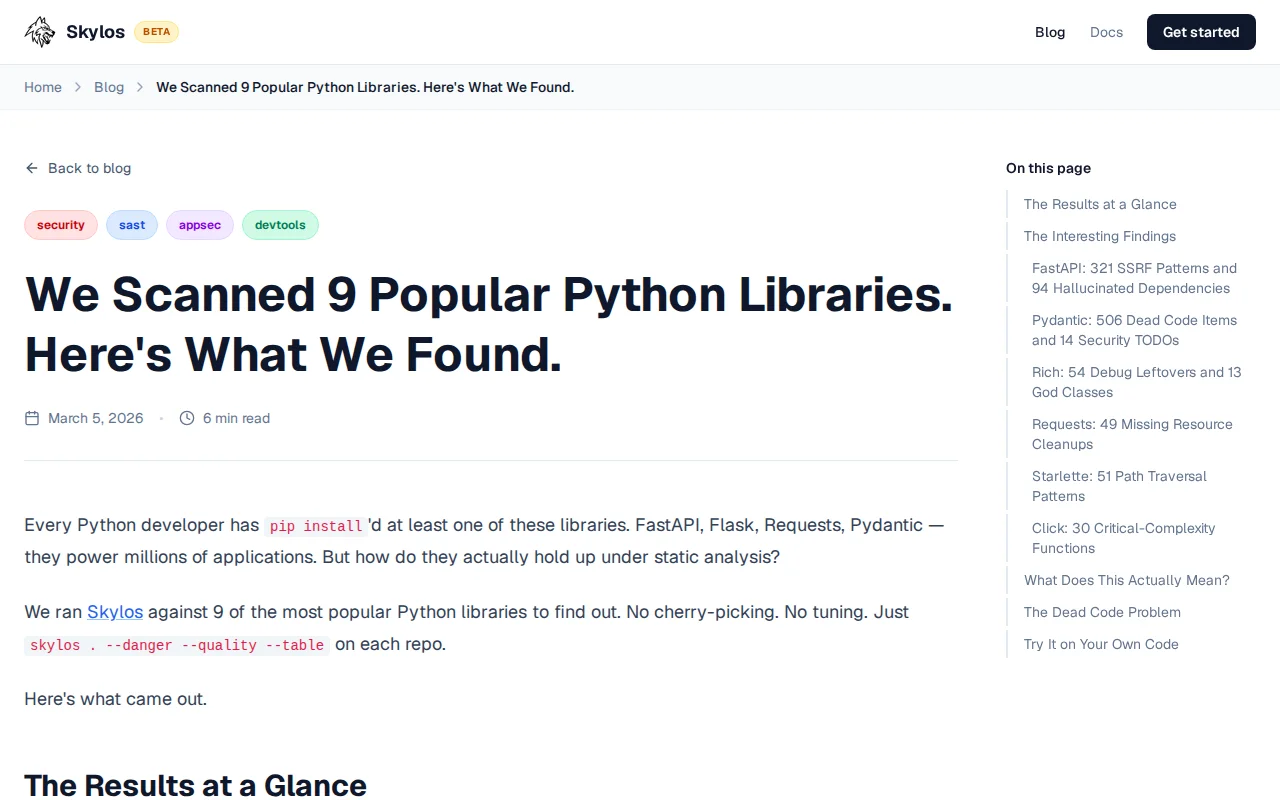The height and width of the screenshot is (800, 1280).
Task: Select the appsec tag
Action: pyautogui.click(x=200, y=225)
